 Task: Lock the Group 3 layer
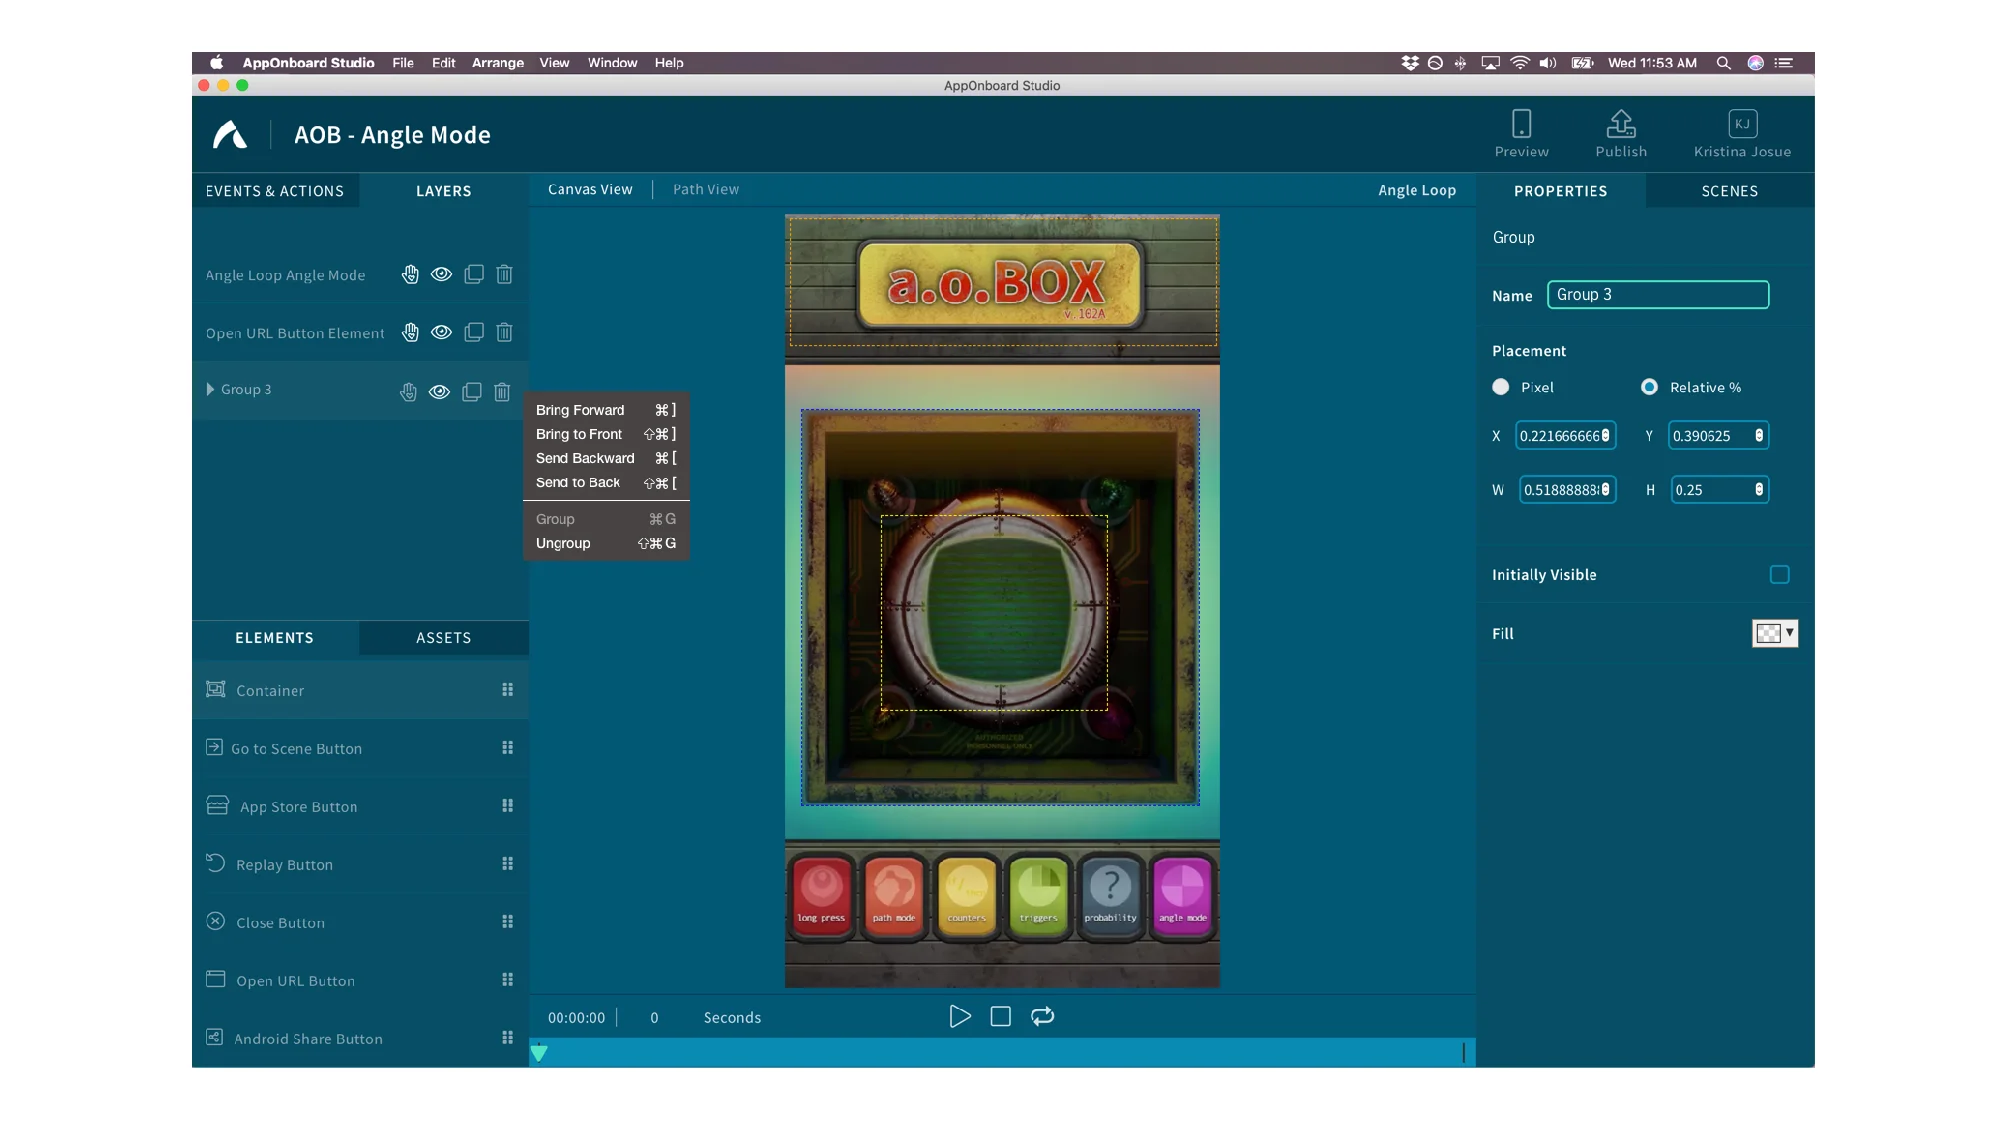pyautogui.click(x=408, y=392)
